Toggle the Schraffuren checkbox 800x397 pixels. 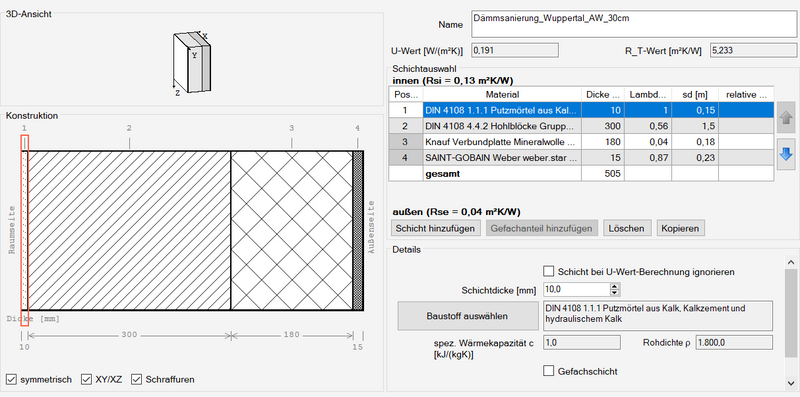136,379
